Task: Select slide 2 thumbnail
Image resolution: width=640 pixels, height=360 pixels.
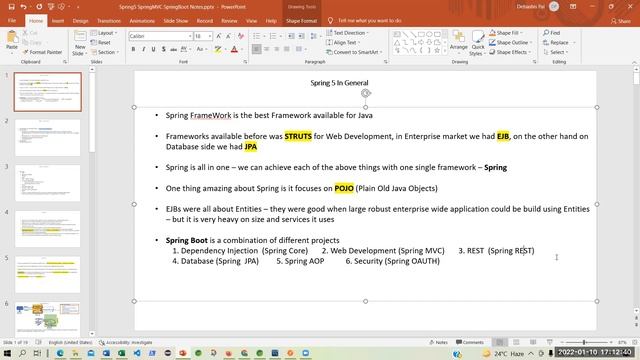Action: click(48, 138)
